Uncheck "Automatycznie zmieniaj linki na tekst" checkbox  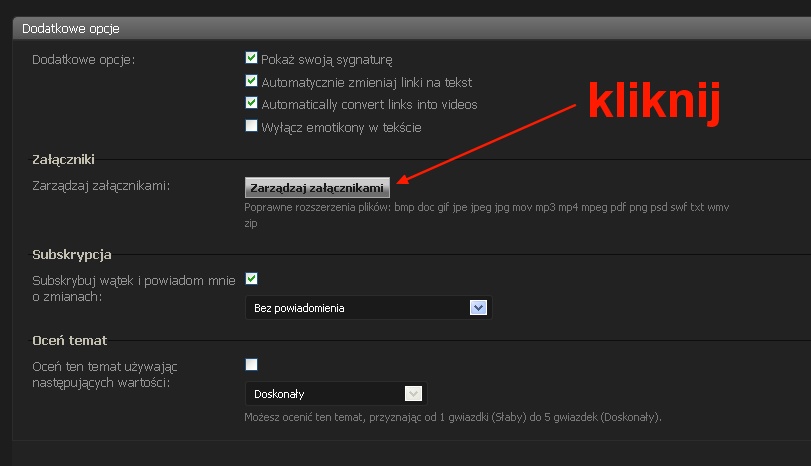[252, 82]
